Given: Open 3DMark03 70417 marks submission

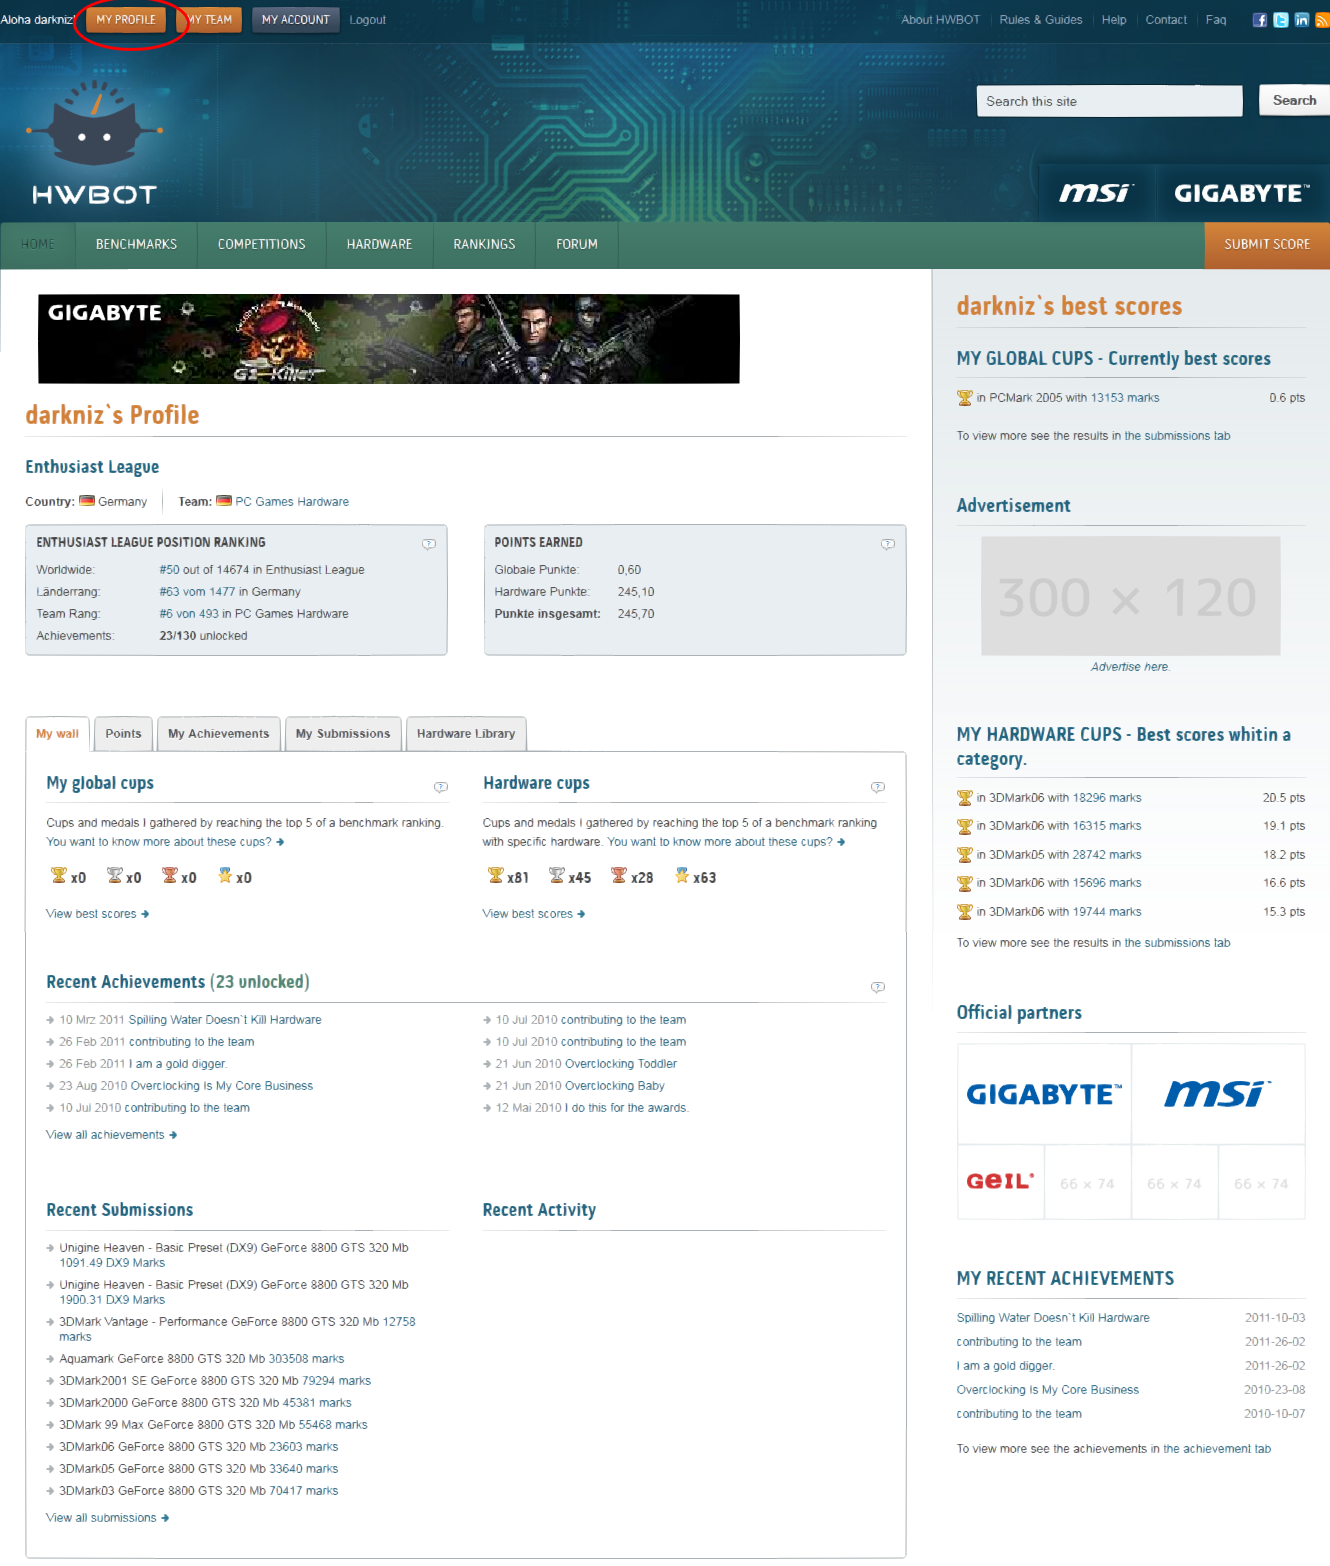Looking at the screenshot, I should pyautogui.click(x=304, y=1491).
